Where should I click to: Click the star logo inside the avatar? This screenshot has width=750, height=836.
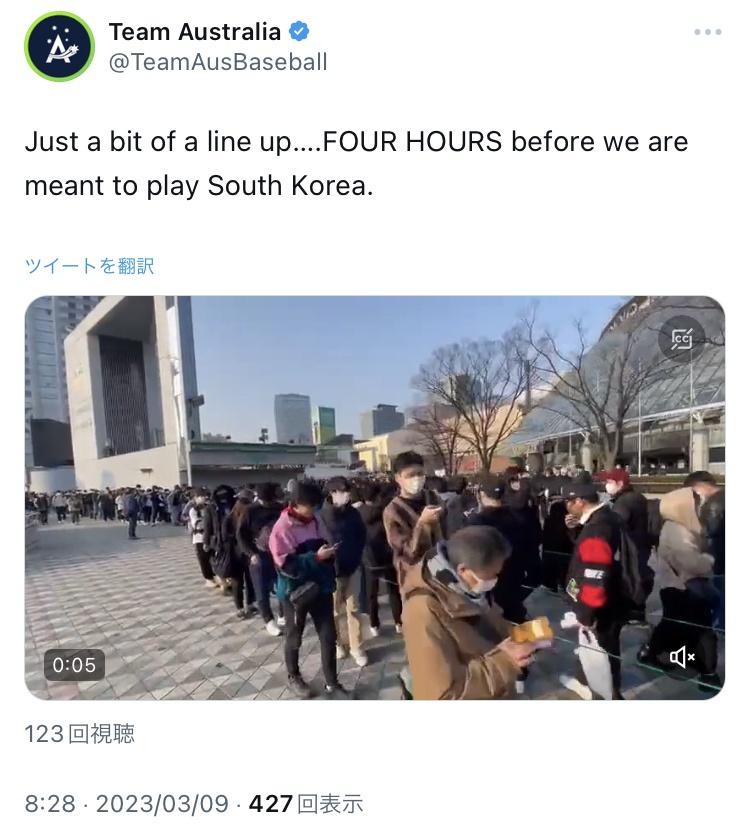click(x=60, y=47)
